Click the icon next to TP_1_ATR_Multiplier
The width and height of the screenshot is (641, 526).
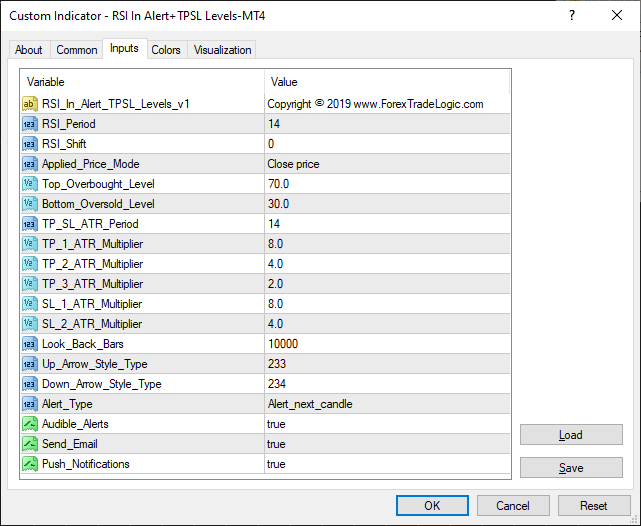point(30,244)
